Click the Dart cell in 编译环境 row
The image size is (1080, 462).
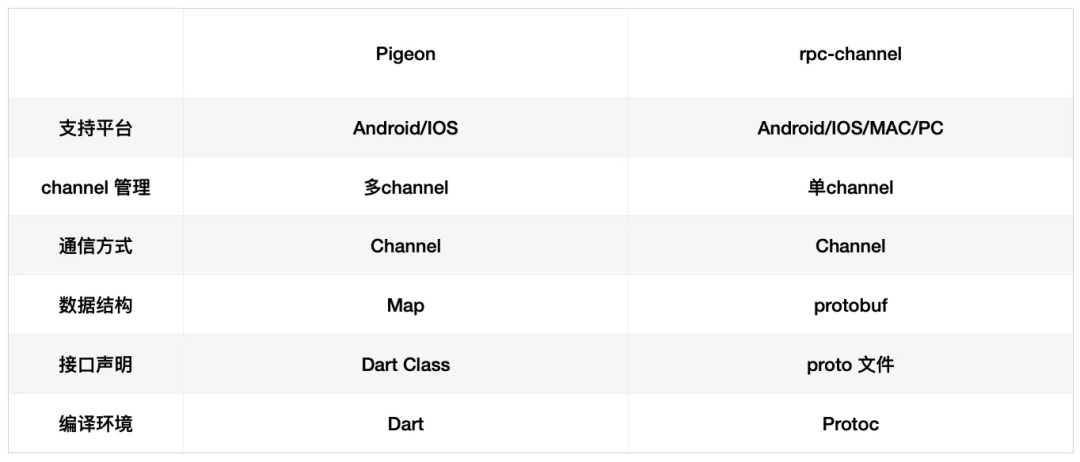coord(405,423)
